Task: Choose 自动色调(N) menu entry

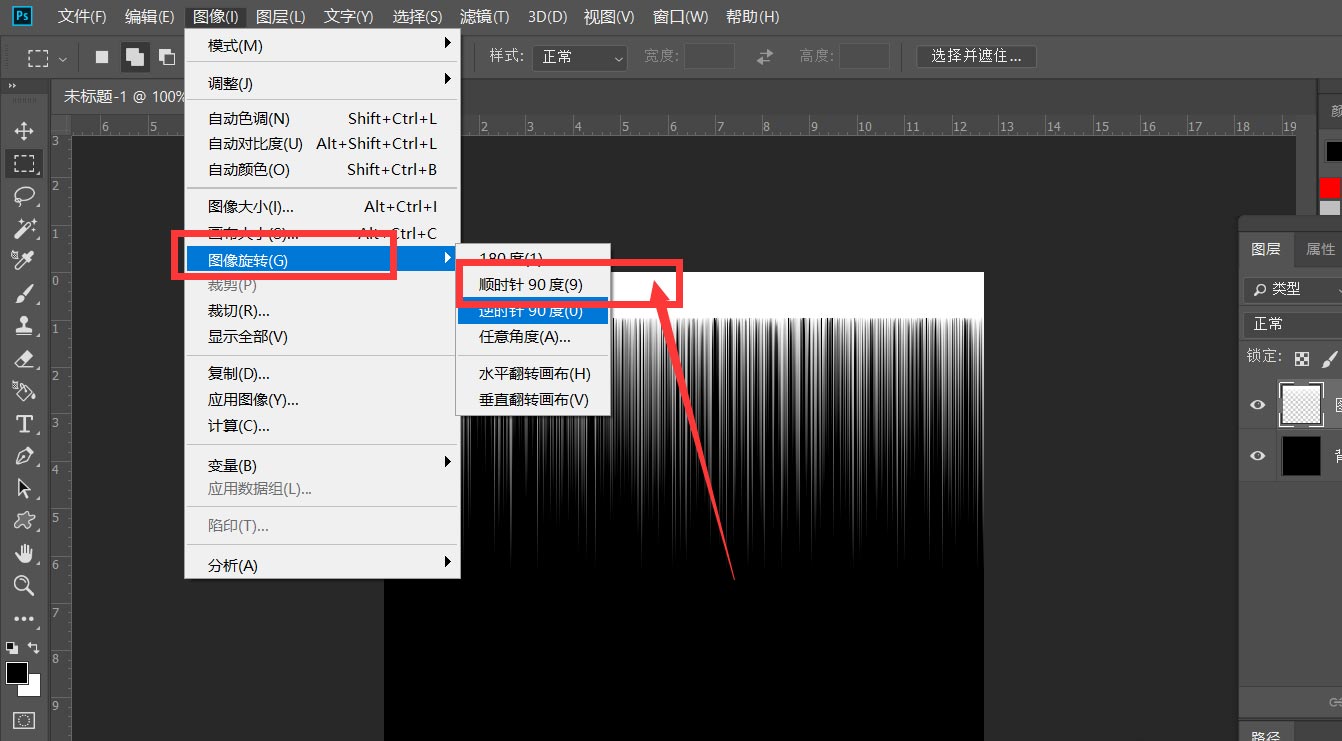Action: coord(322,118)
